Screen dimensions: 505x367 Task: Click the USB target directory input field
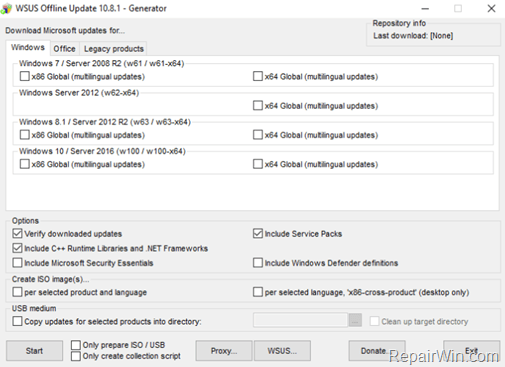point(300,320)
